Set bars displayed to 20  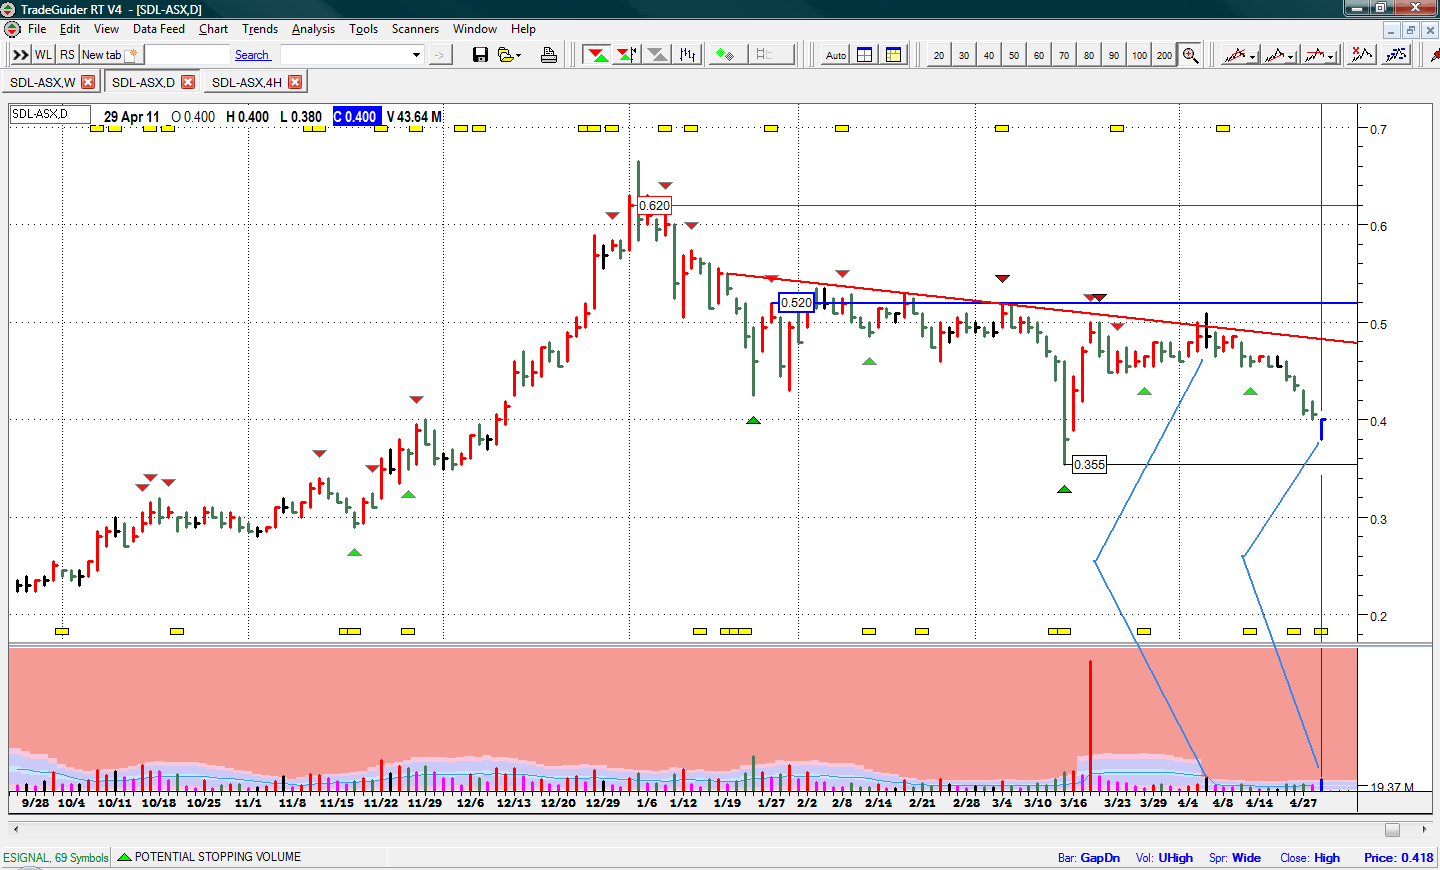(x=938, y=55)
